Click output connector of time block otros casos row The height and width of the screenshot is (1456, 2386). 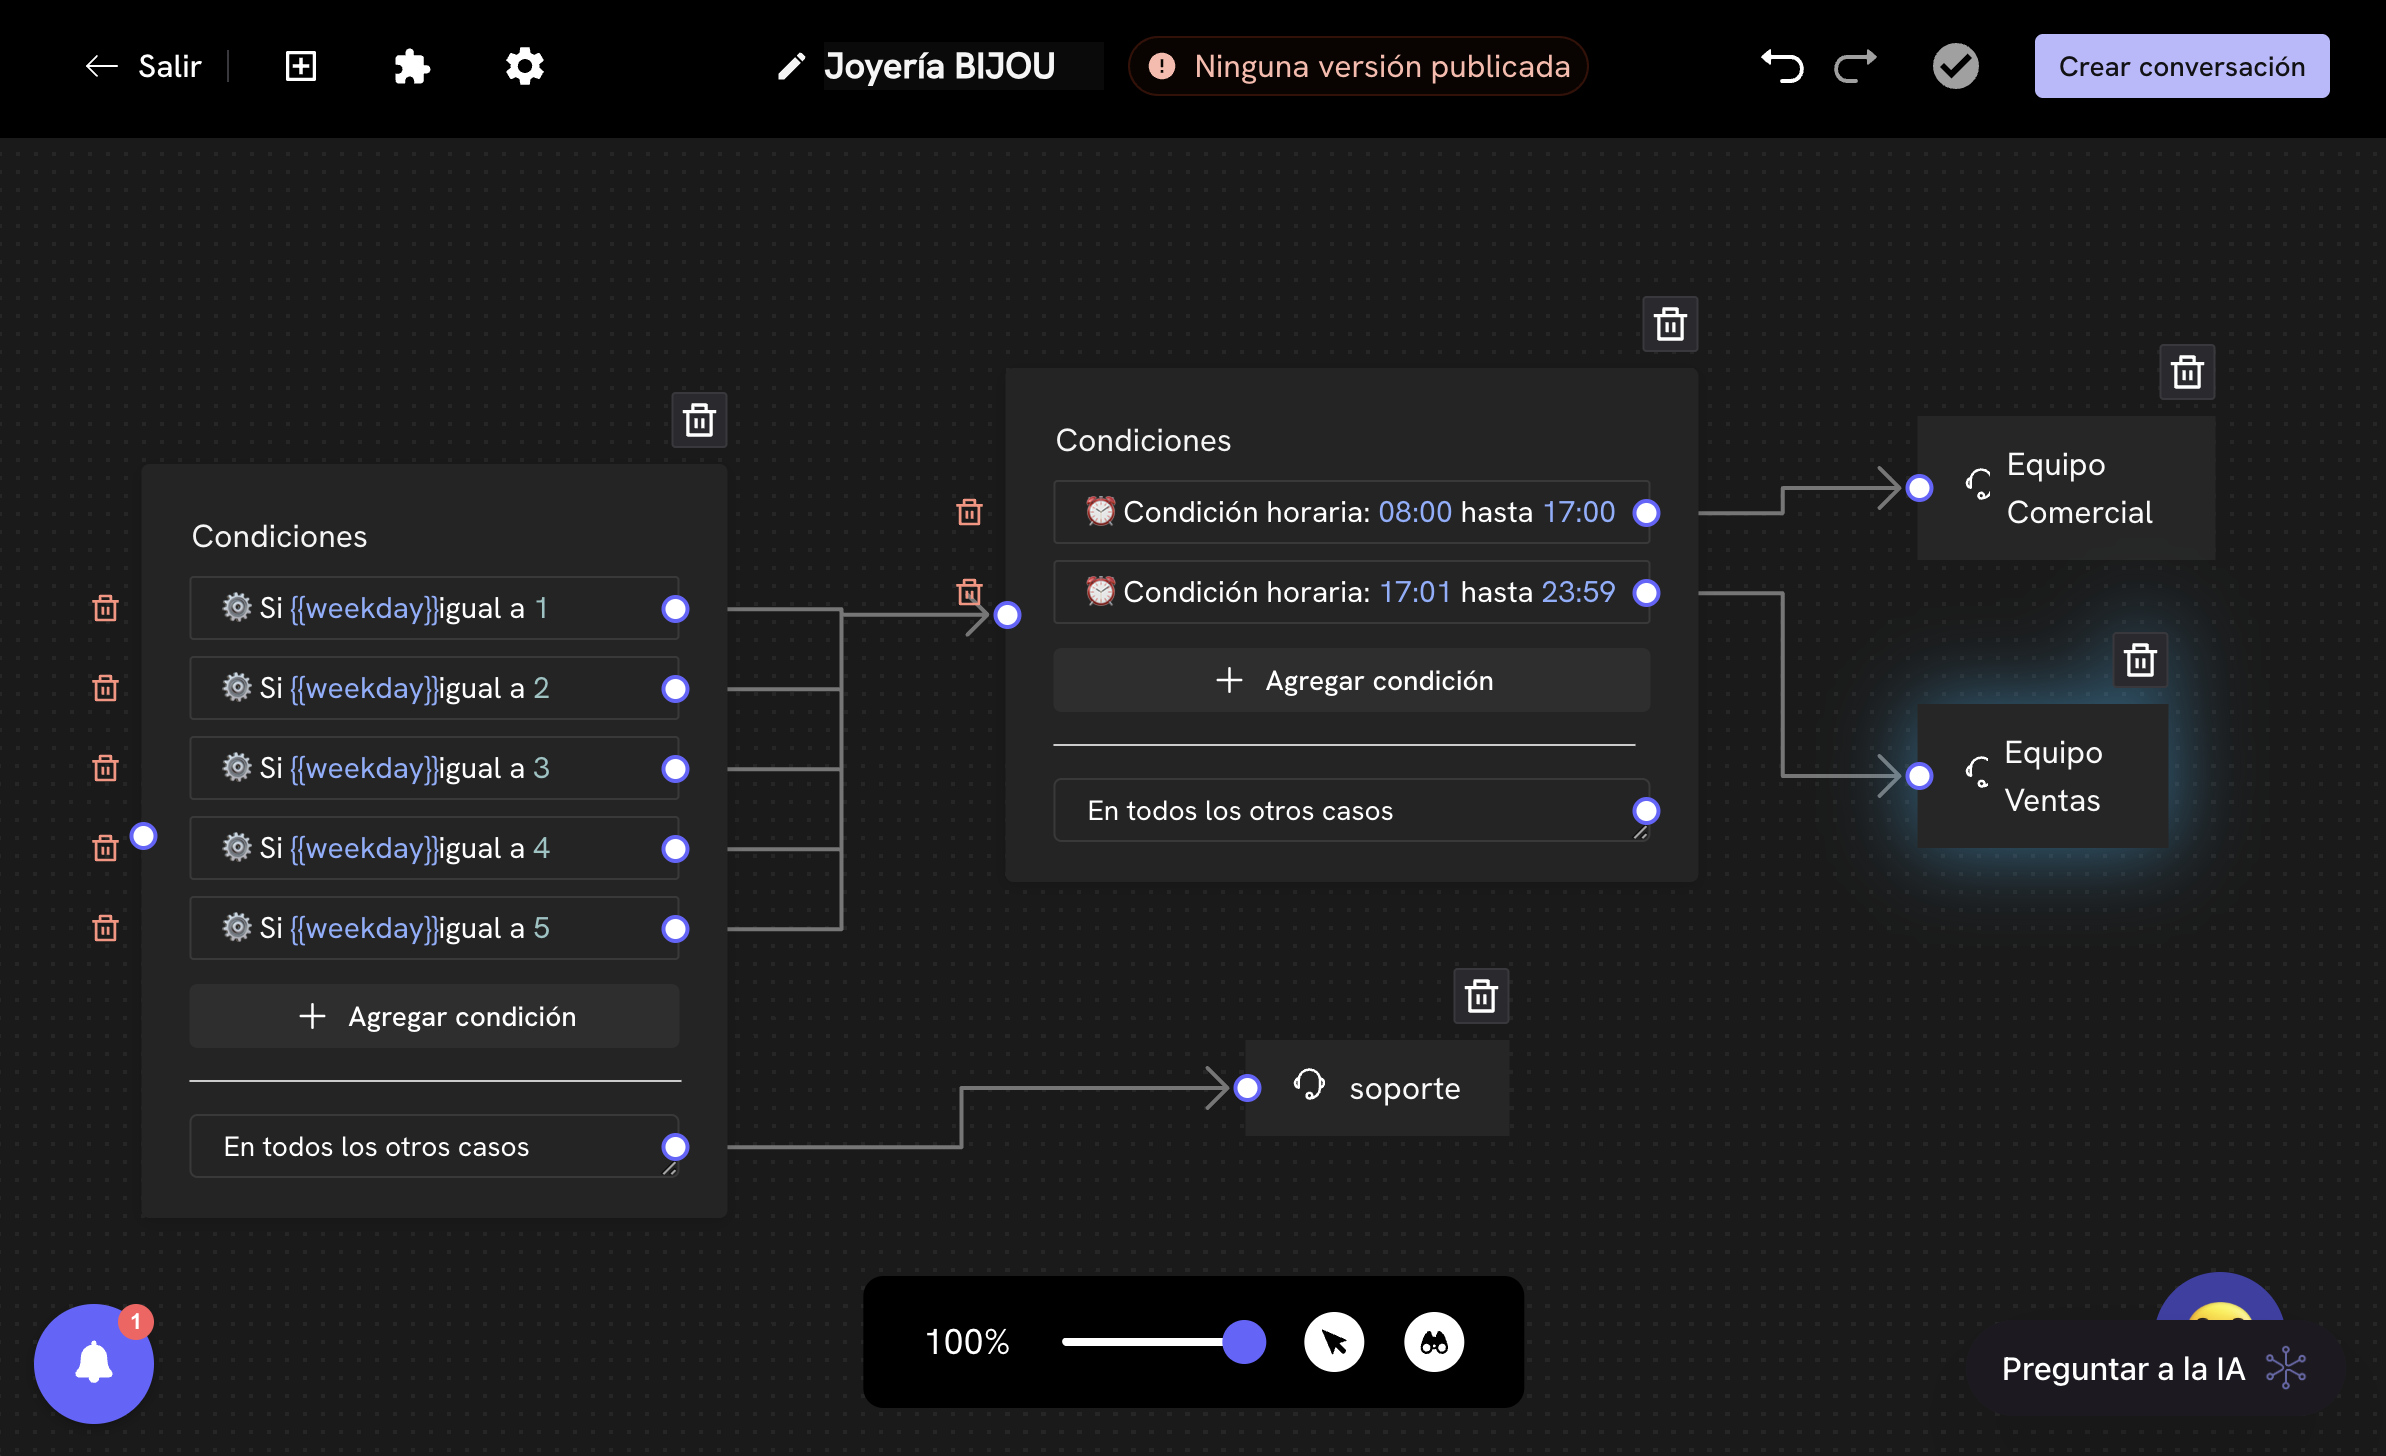pyautogui.click(x=1646, y=810)
